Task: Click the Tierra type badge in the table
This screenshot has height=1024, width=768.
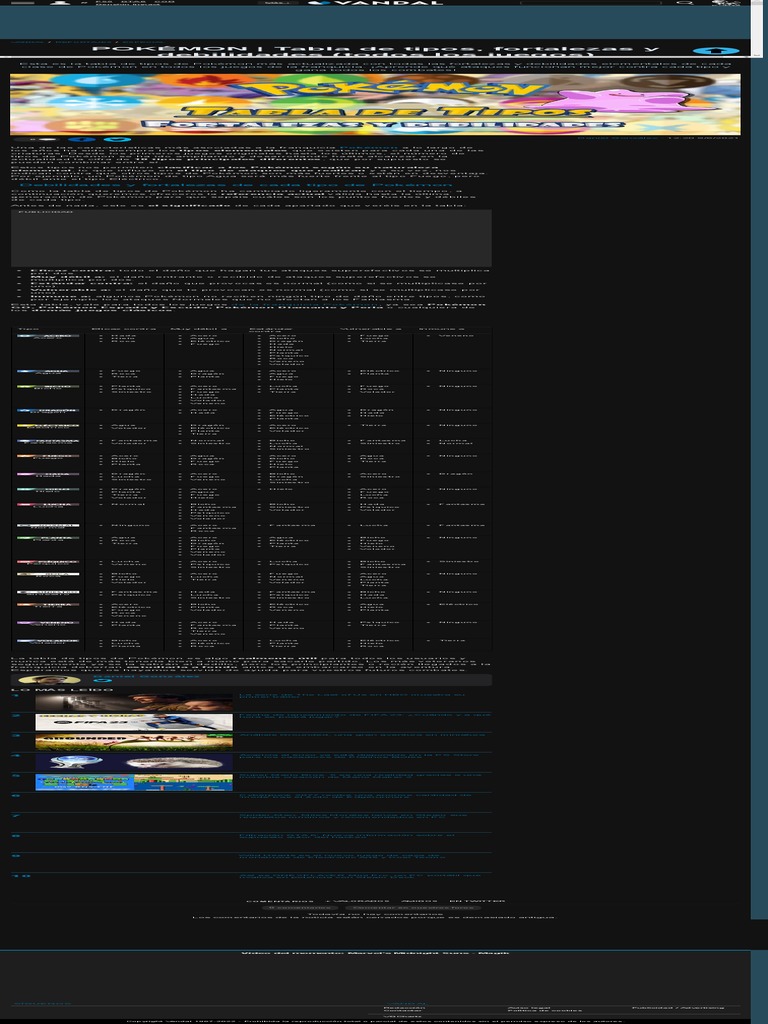Action: [x=48, y=605]
